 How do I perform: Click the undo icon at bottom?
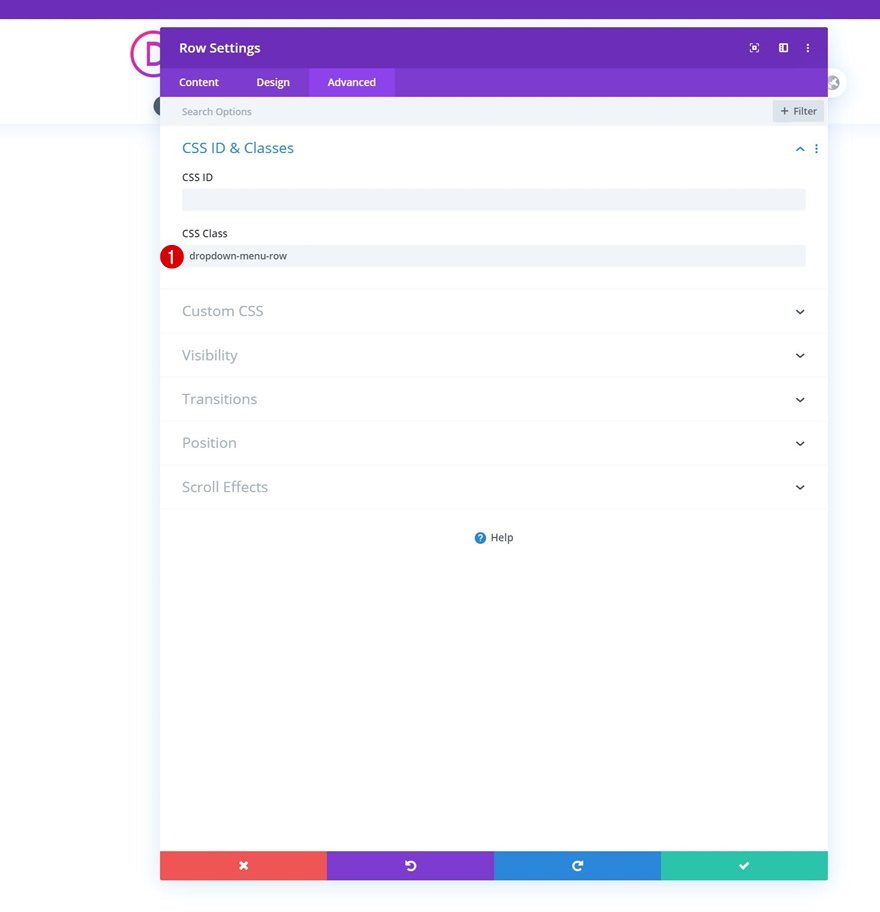pyautogui.click(x=410, y=865)
